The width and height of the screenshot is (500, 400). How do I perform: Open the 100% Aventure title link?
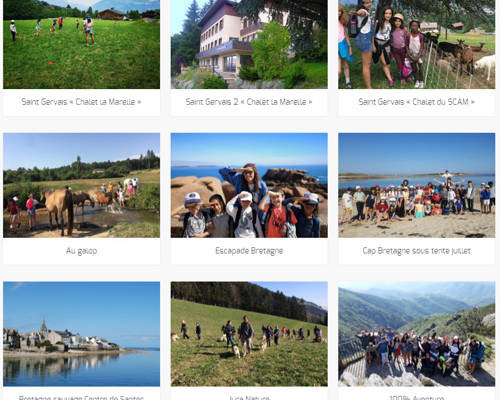click(417, 397)
